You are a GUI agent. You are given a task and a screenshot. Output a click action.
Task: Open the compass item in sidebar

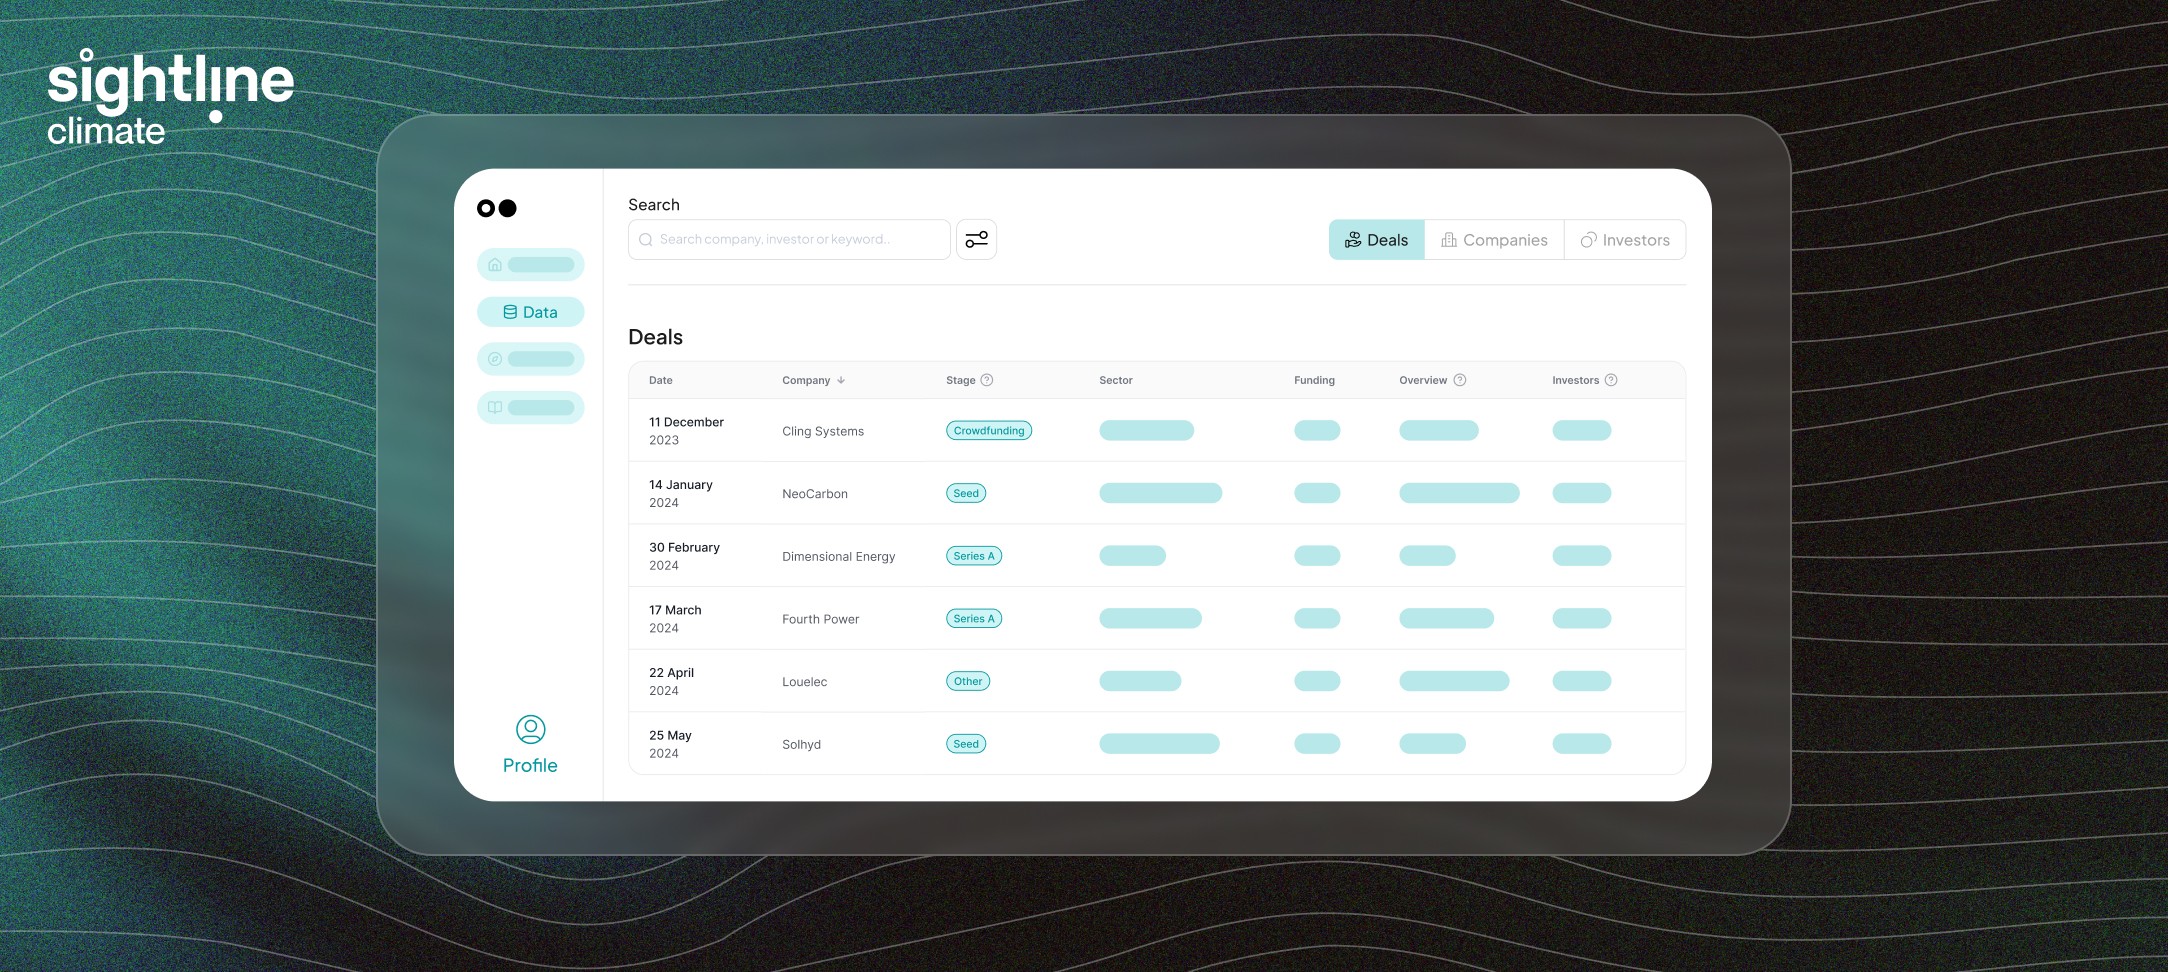[530, 359]
